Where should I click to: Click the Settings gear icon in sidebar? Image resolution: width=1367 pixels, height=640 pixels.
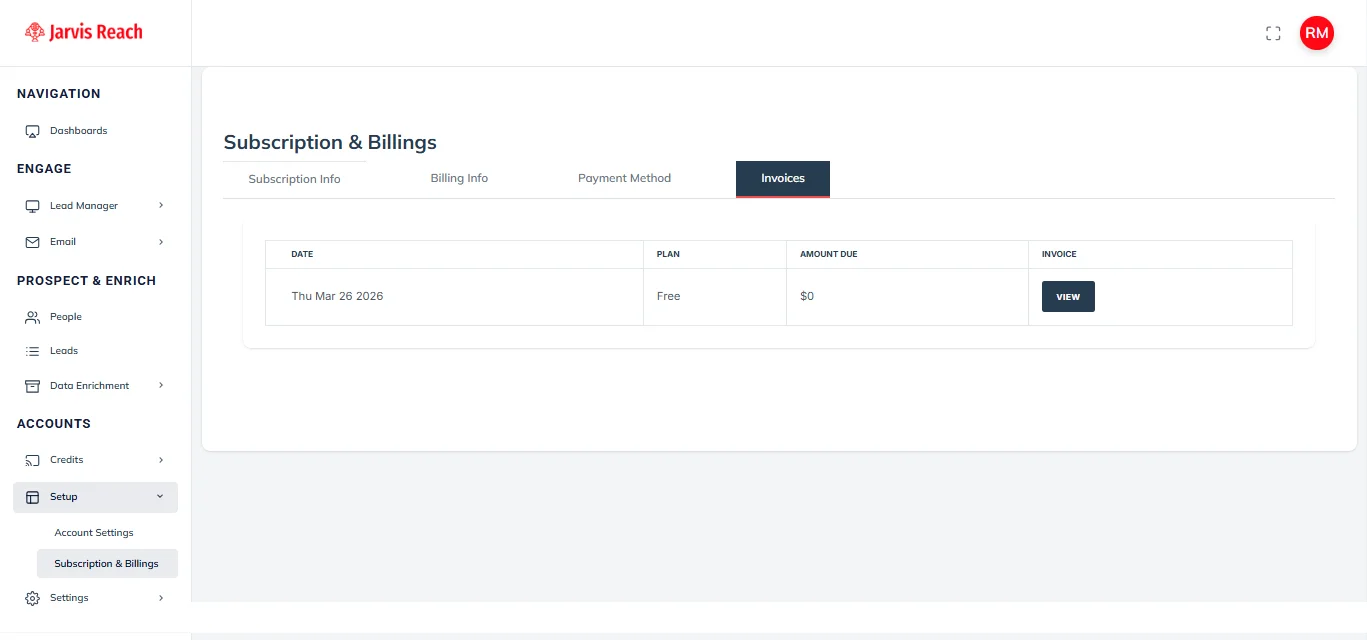click(31, 597)
